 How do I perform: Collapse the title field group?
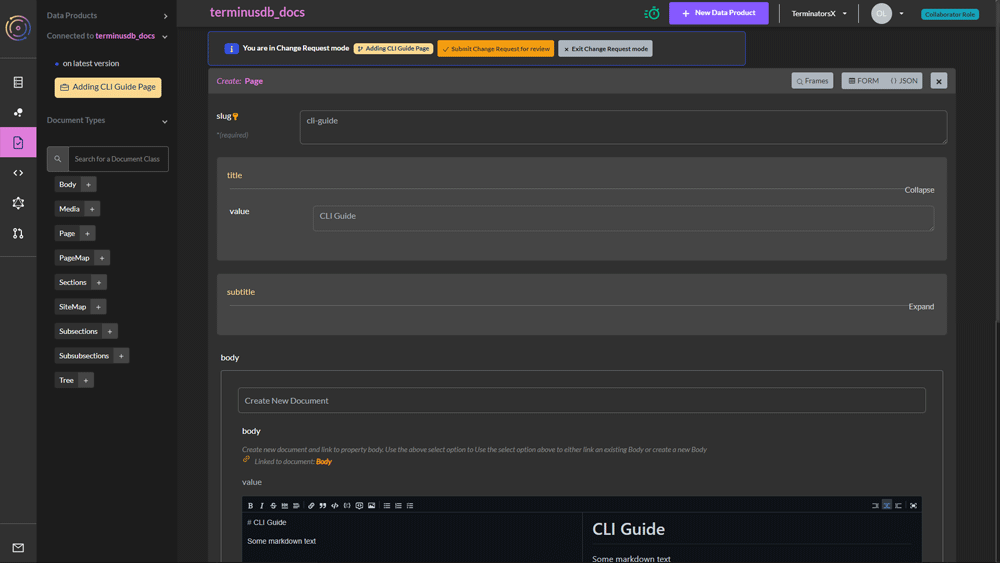click(919, 190)
